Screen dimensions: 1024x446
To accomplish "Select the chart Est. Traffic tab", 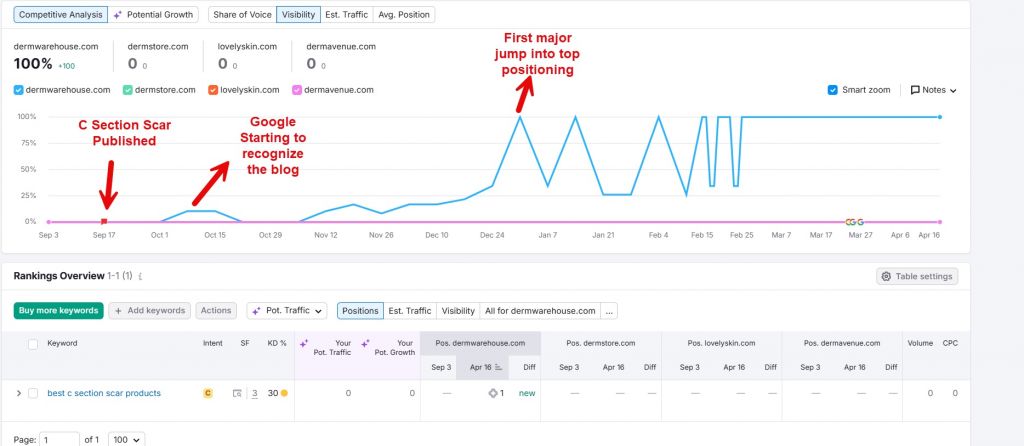I will pyautogui.click(x=347, y=14).
